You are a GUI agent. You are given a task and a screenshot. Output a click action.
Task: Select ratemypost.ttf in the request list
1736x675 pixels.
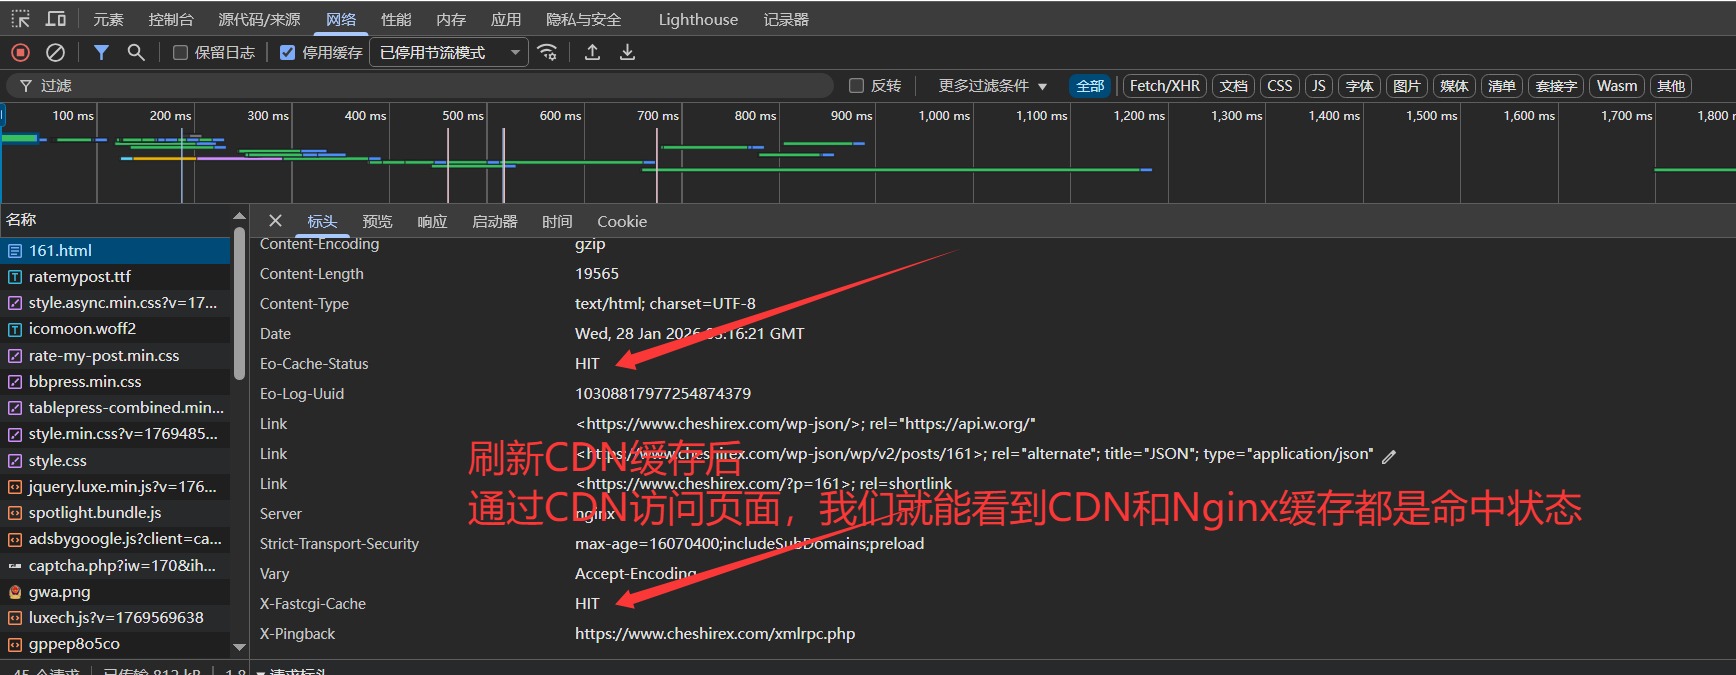[x=80, y=276]
